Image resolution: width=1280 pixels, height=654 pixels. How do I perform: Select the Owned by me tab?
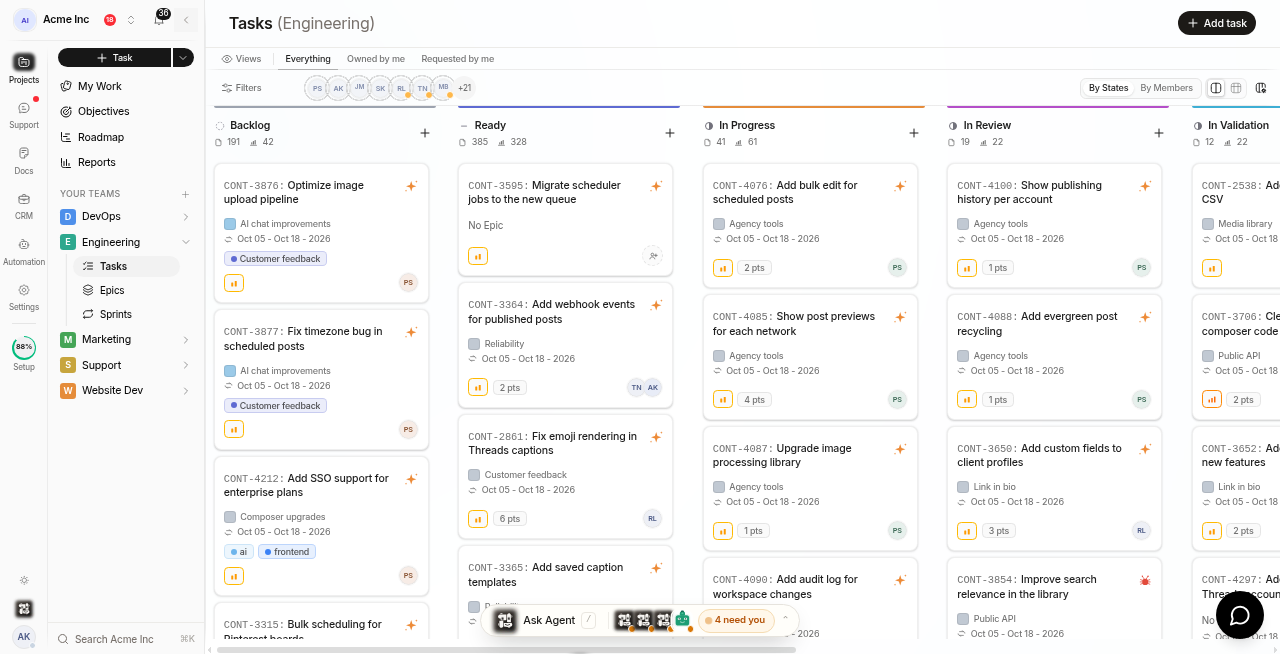[376, 59]
